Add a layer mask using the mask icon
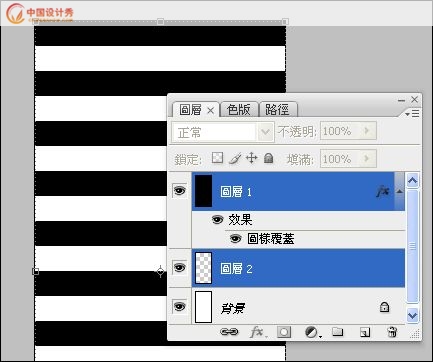The height and width of the screenshot is (362, 433). (284, 332)
